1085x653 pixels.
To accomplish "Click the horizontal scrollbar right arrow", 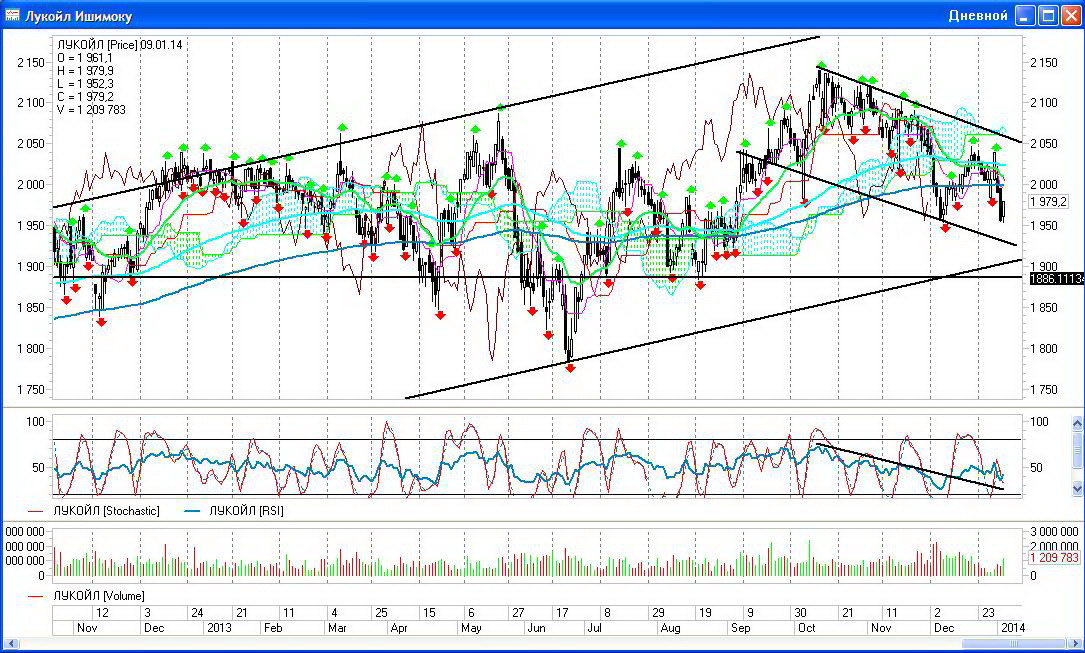I will click(x=1075, y=643).
